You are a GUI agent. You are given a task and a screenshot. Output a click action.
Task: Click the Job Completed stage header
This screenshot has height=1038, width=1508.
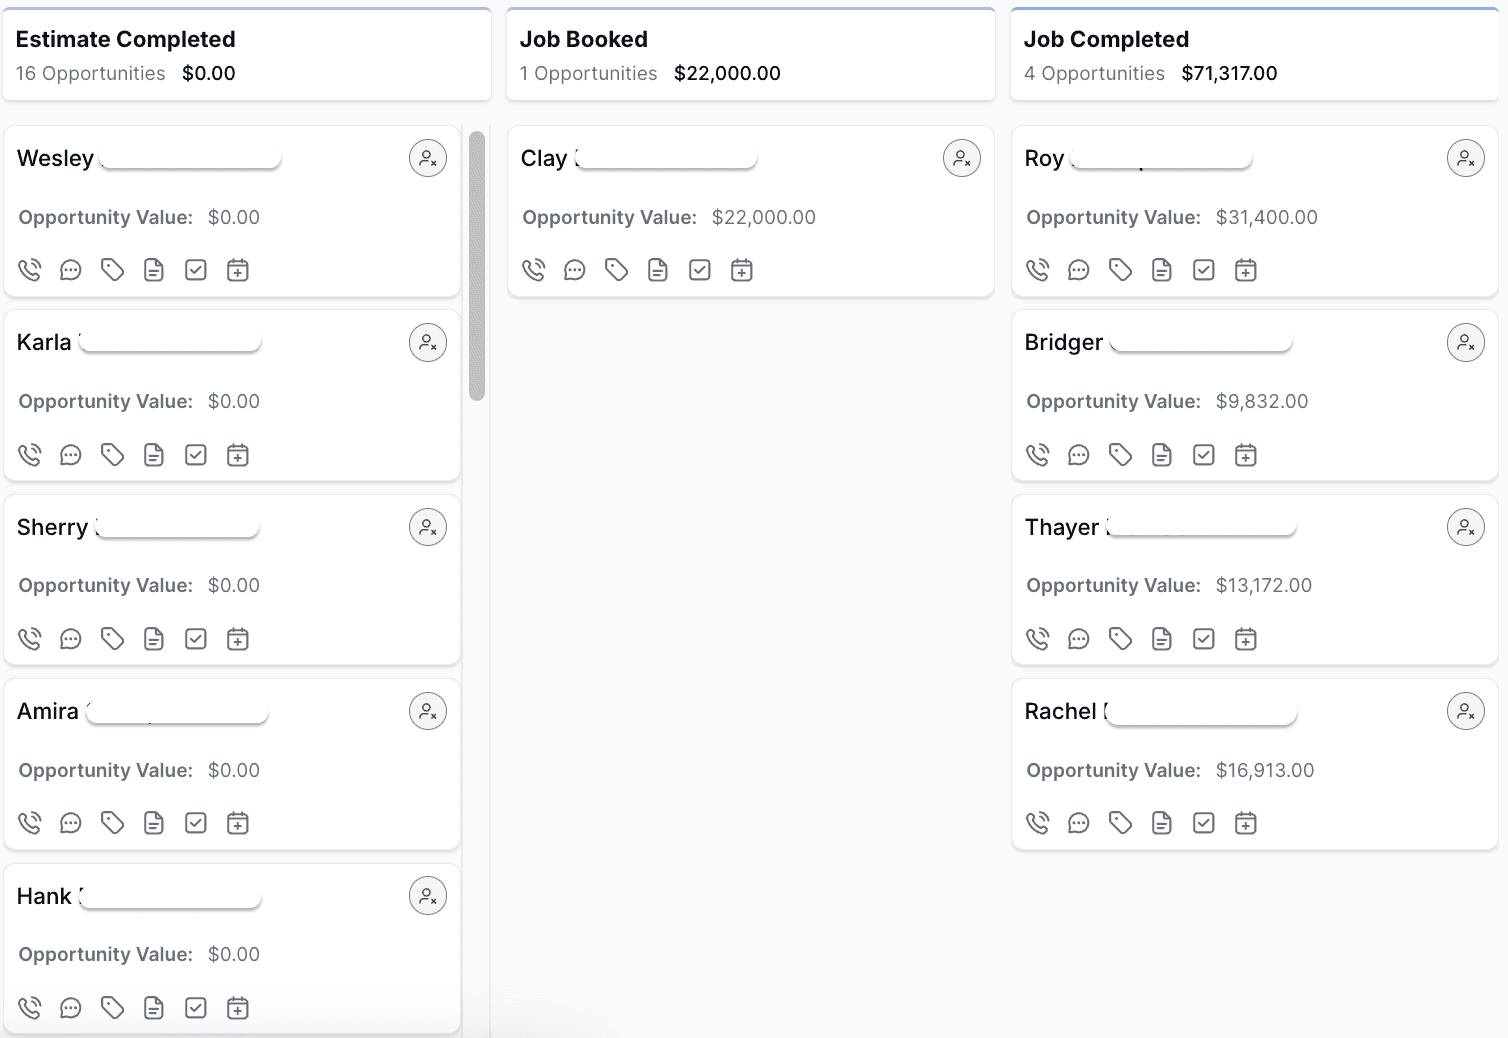1255,55
